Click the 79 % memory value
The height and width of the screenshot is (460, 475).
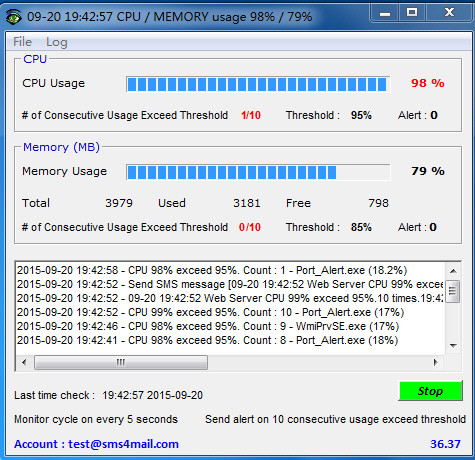pyautogui.click(x=428, y=171)
